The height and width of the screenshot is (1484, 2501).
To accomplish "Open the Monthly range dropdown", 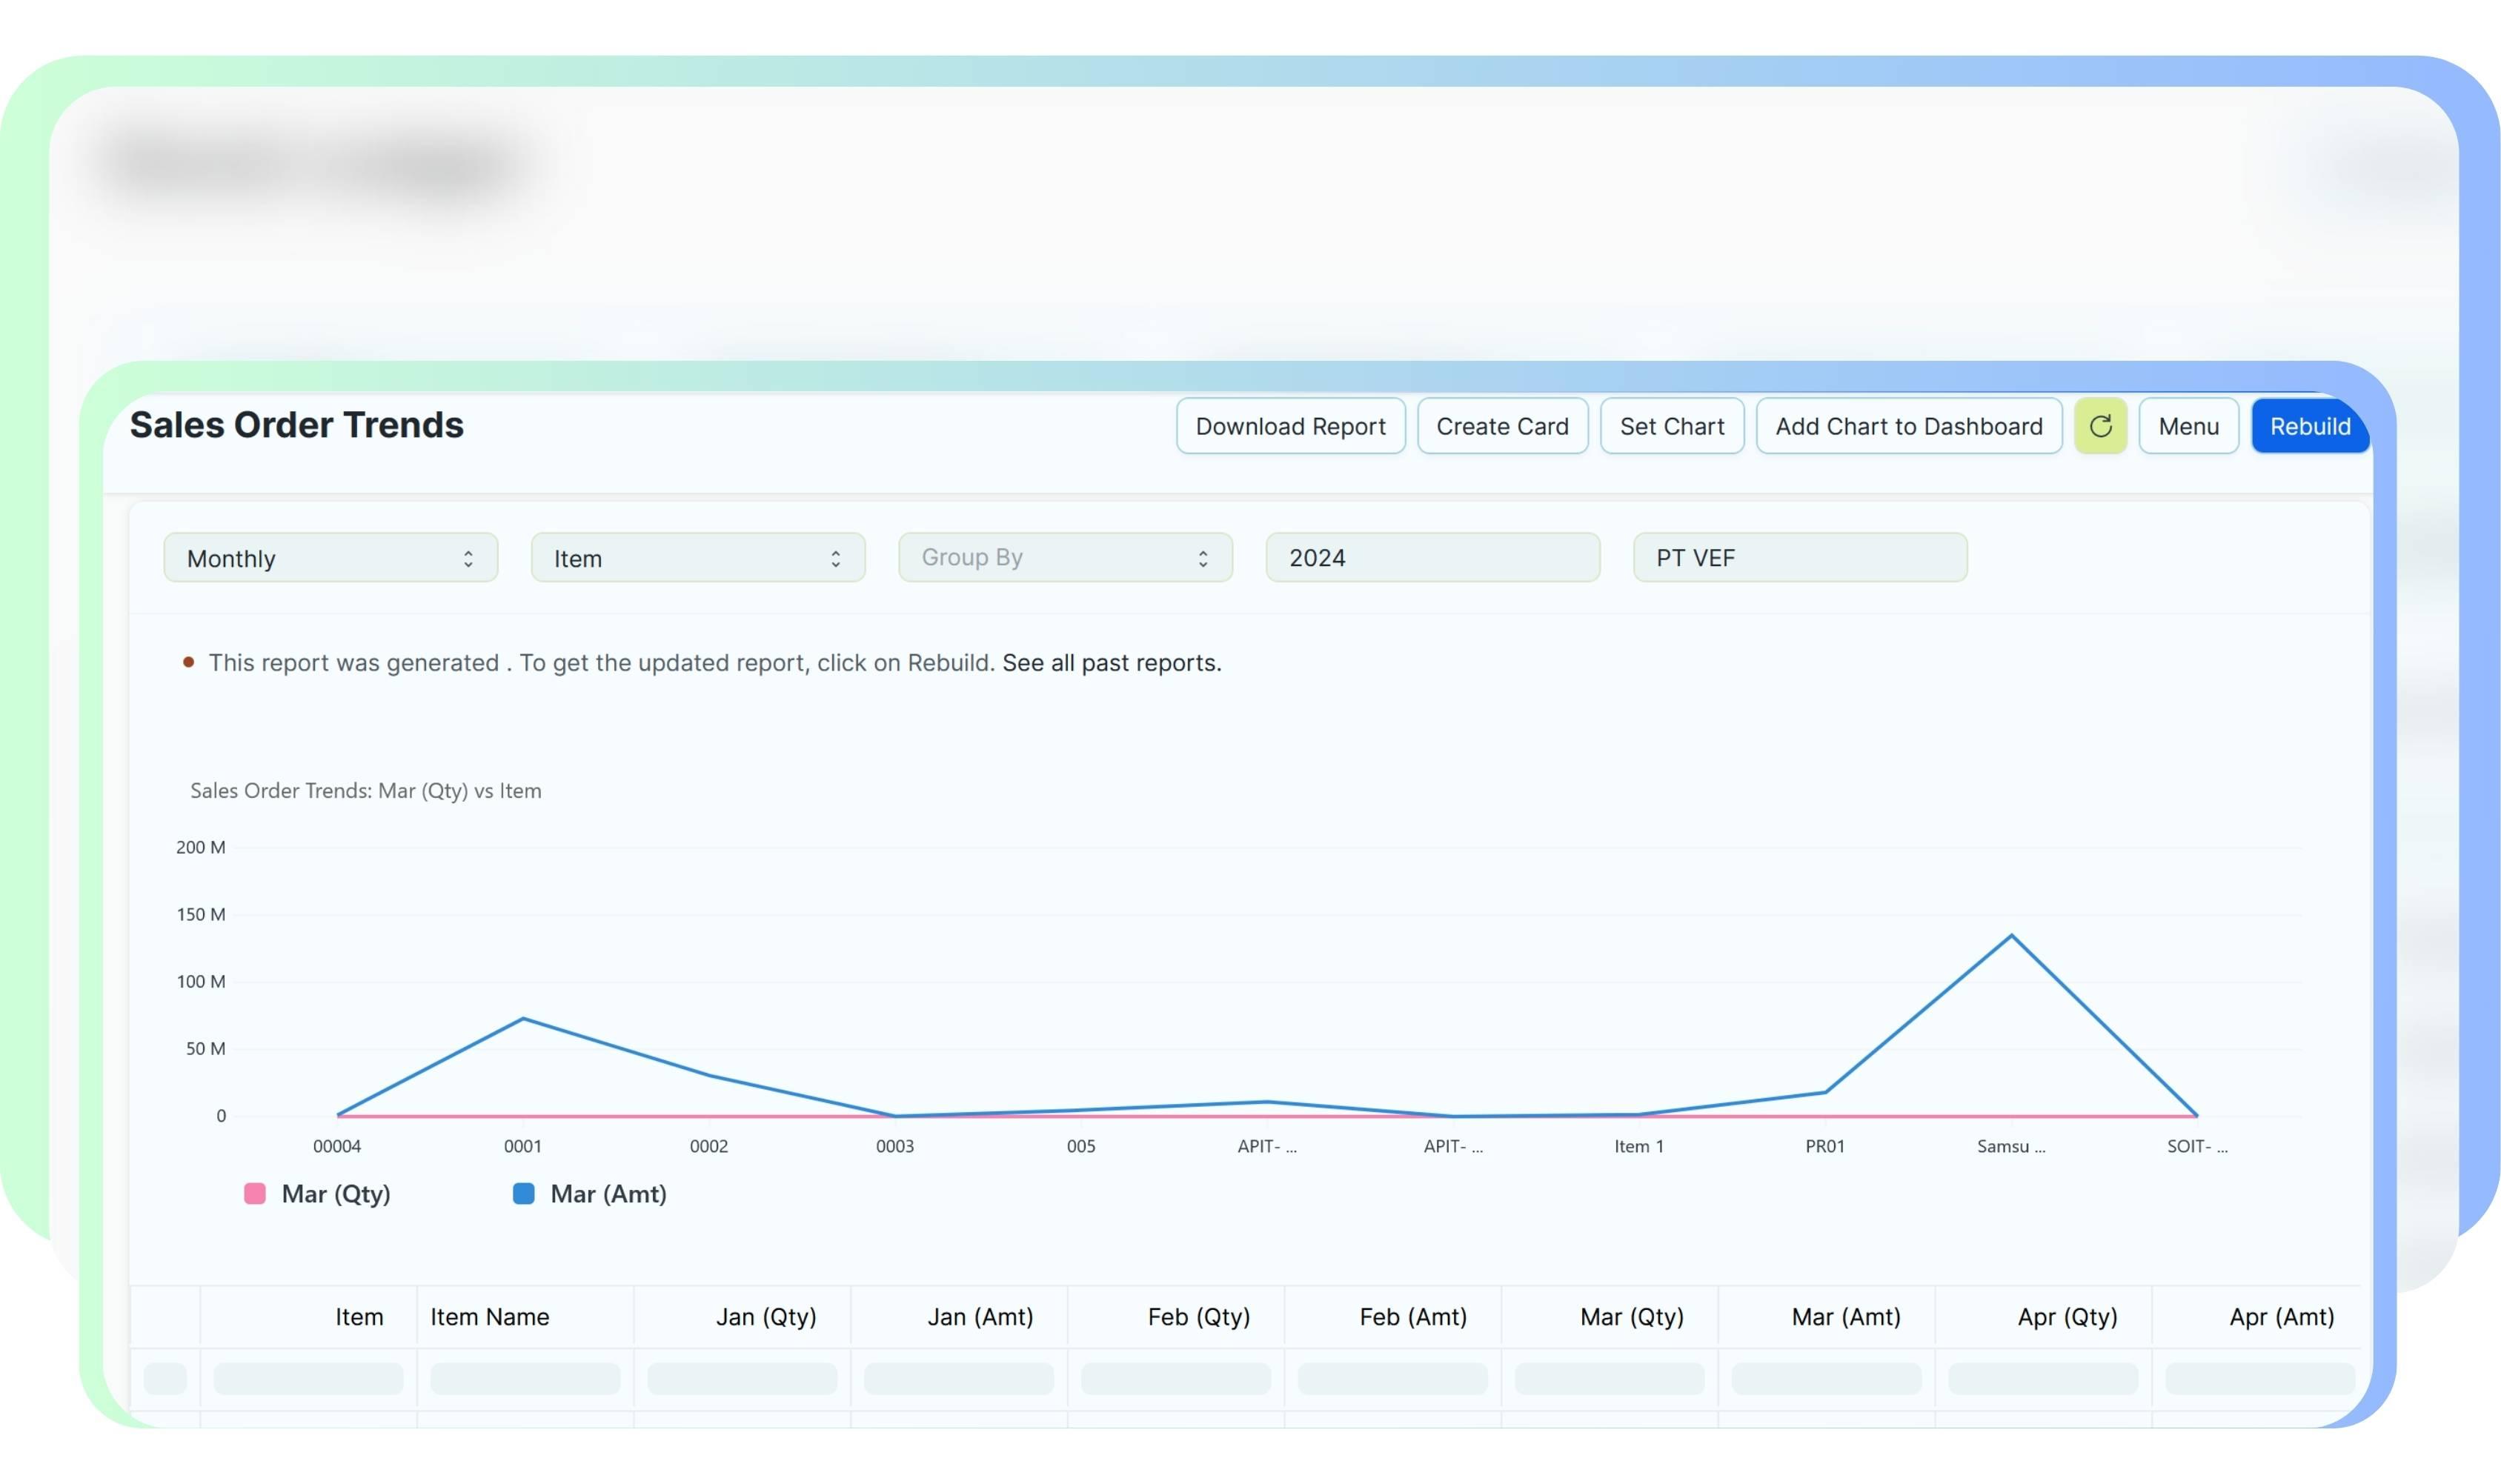I will tap(330, 558).
